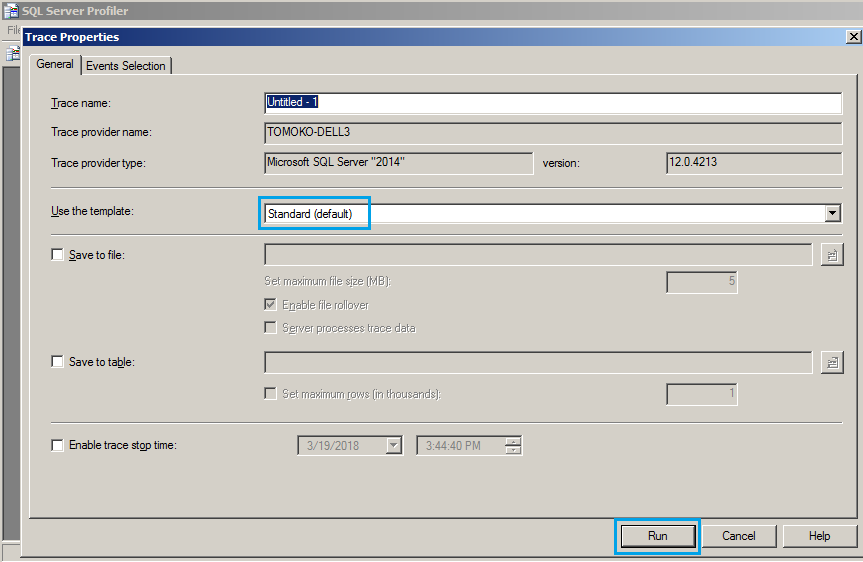Open Help for Trace Properties
Viewport: 863px width, 562px height.
pos(819,536)
